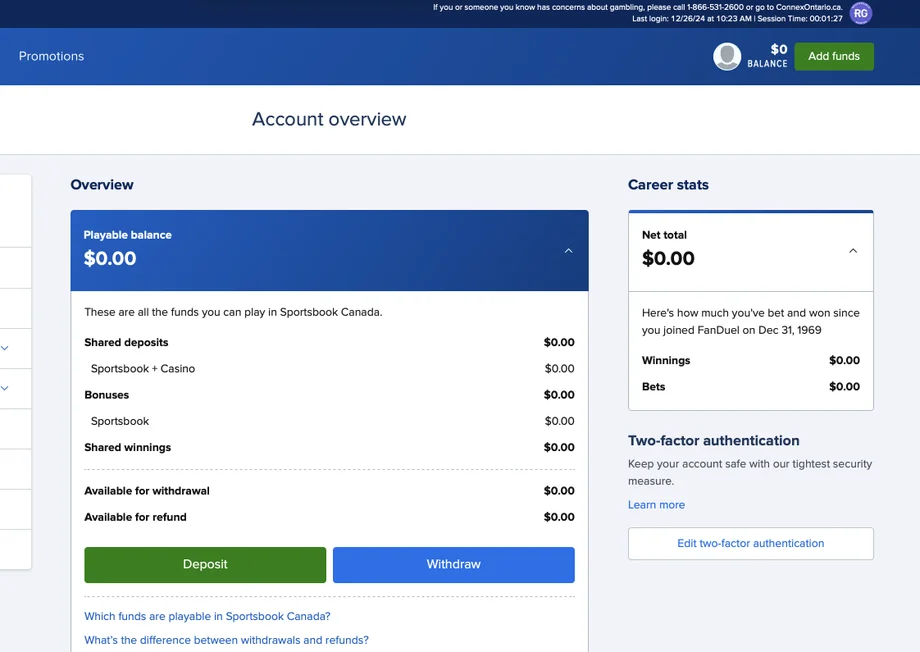The width and height of the screenshot is (920, 652).
Task: Click the RG responsible gaming badge icon
Action: pyautogui.click(x=861, y=13)
